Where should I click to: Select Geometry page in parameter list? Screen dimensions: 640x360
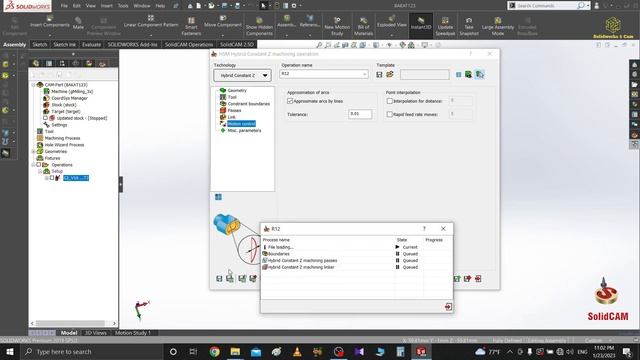pos(237,90)
